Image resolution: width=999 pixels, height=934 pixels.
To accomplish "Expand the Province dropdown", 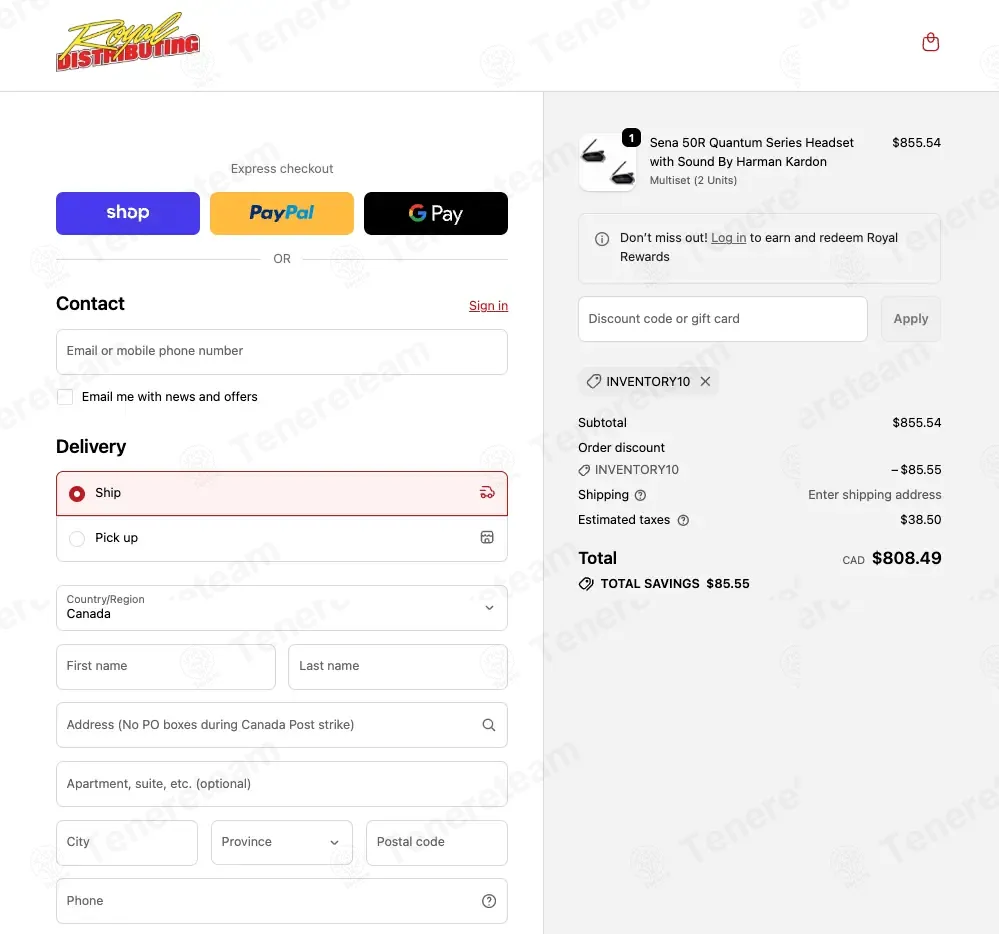I will coord(281,843).
